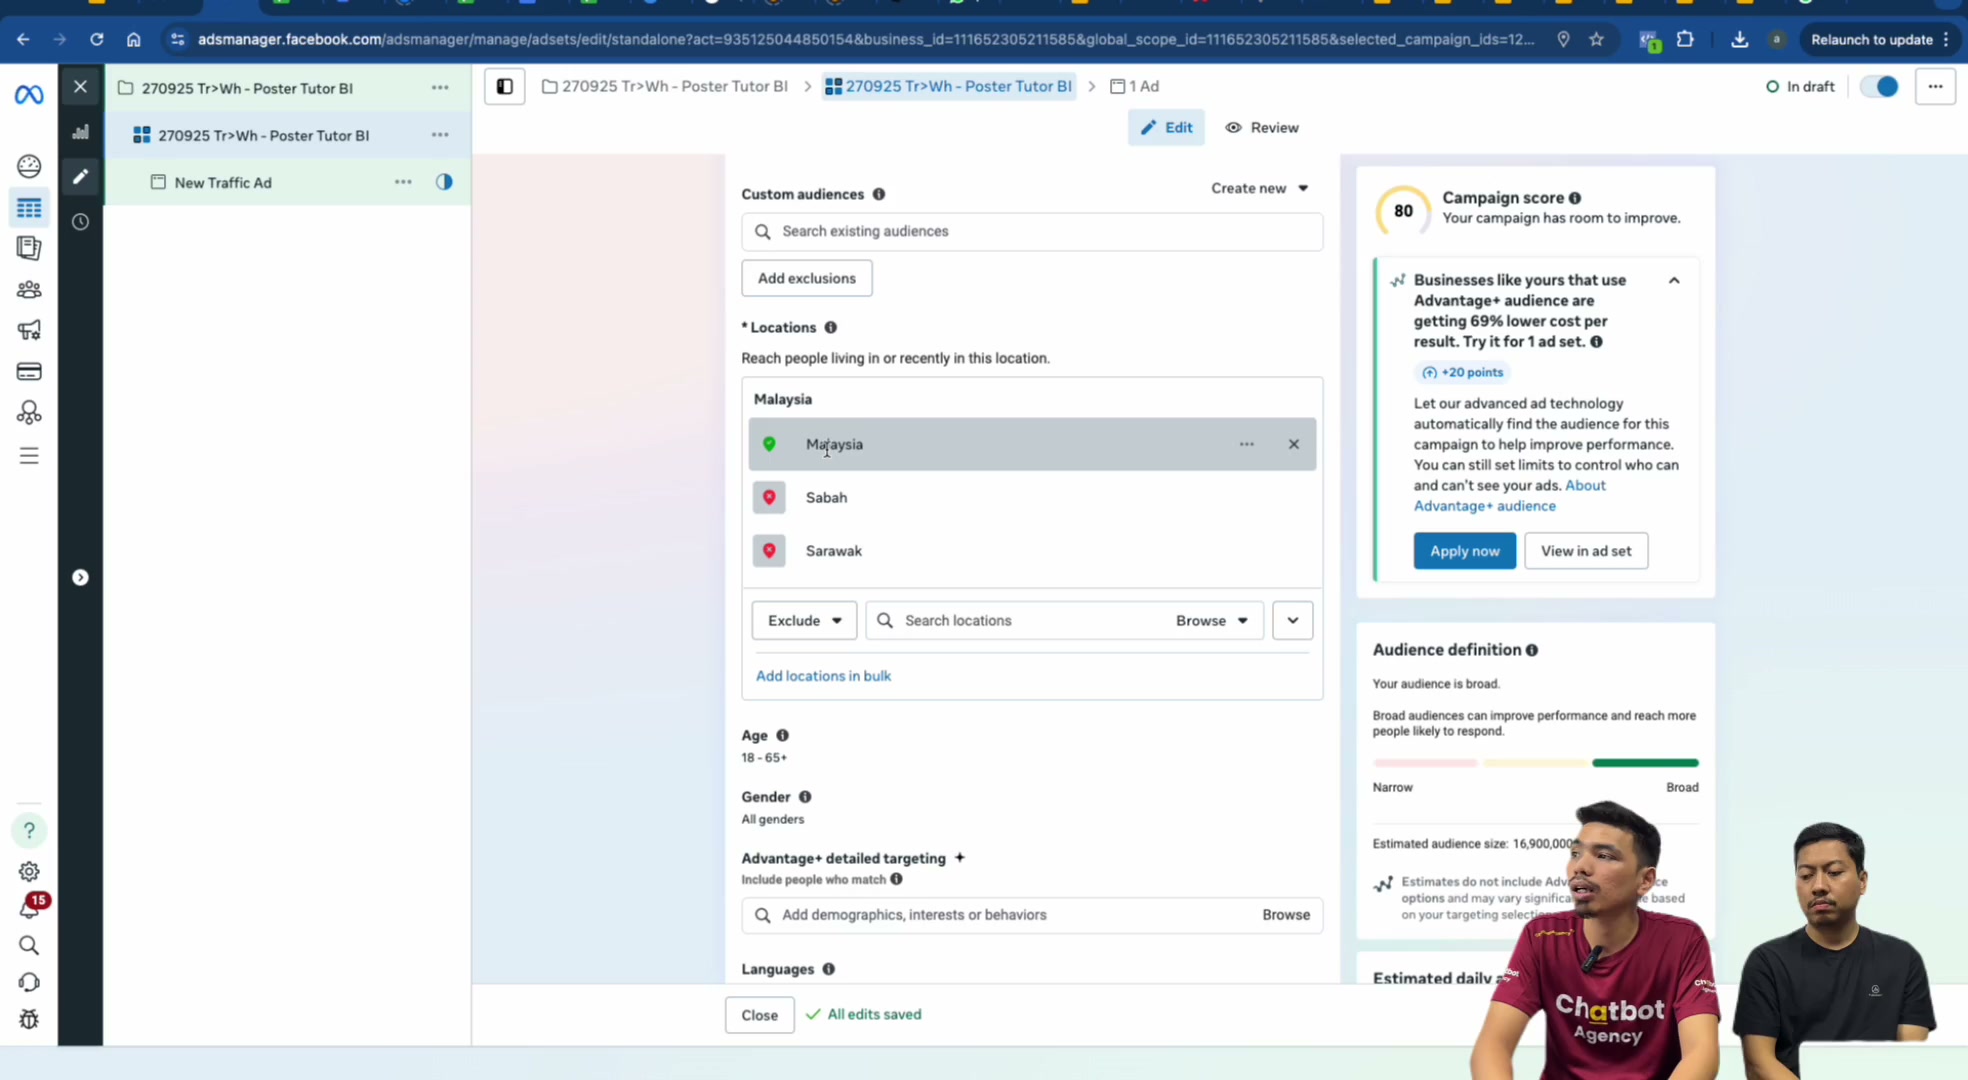Select the pencil edit icon in dark sidebar

[x=81, y=177]
